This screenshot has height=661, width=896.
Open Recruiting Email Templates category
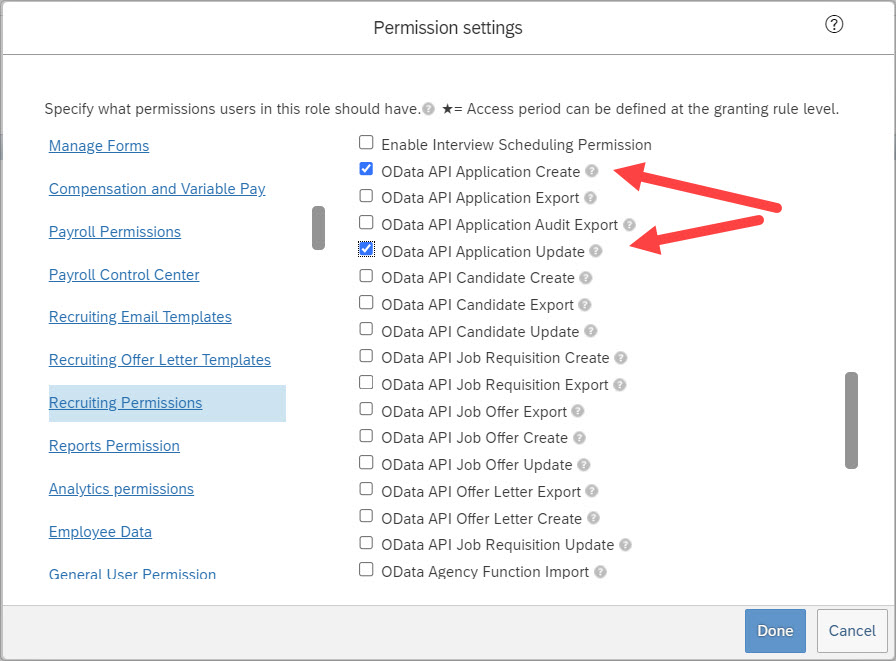[140, 317]
